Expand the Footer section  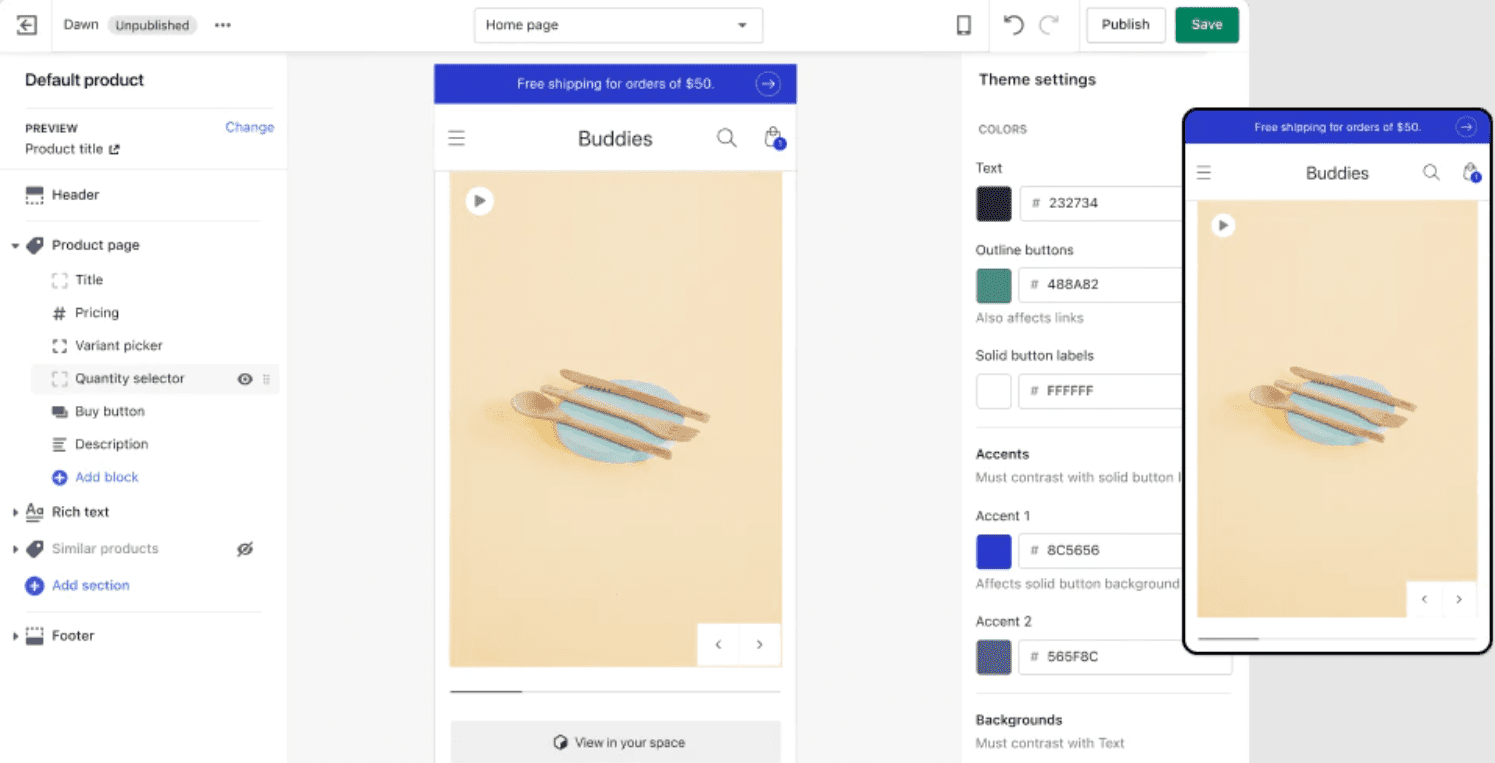[x=15, y=636]
